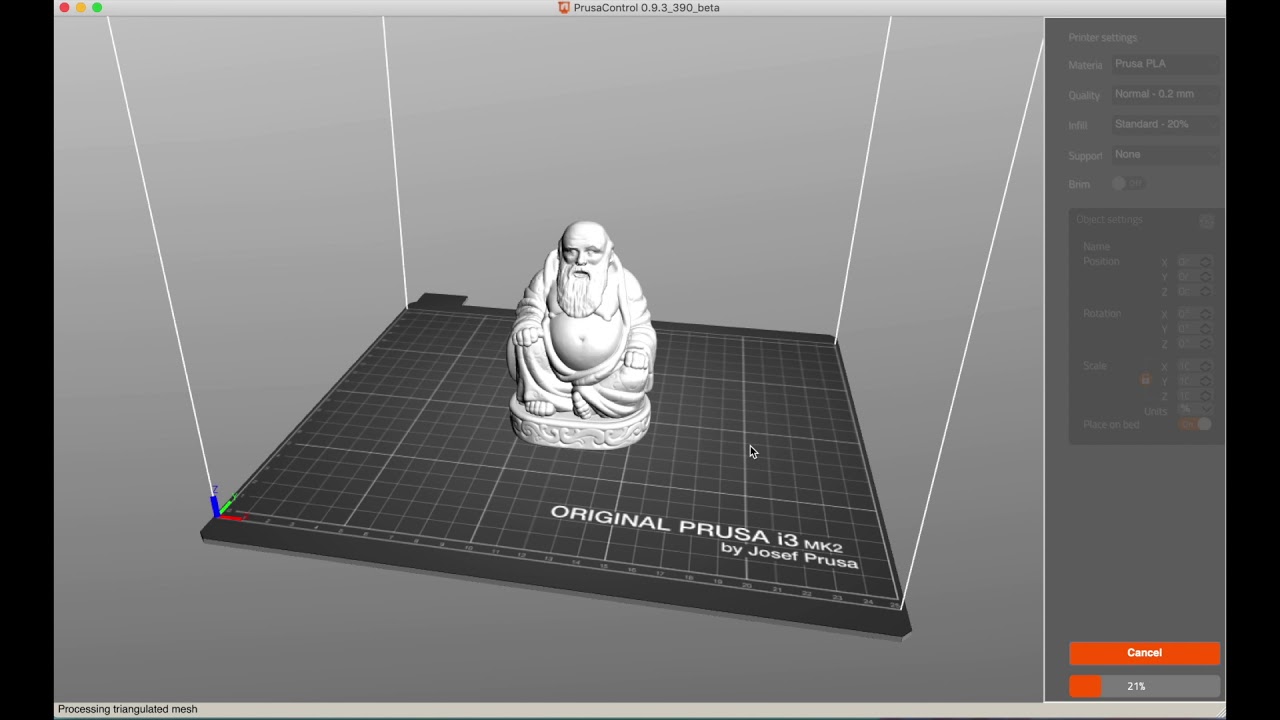The image size is (1280, 720).
Task: Click the scale lock icon
Action: [1145, 380]
